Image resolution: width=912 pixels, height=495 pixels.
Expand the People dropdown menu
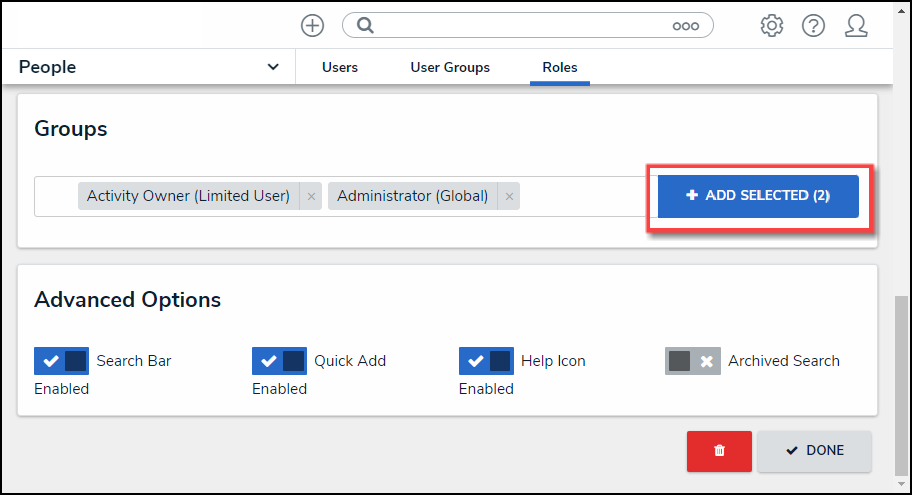[x=273, y=67]
